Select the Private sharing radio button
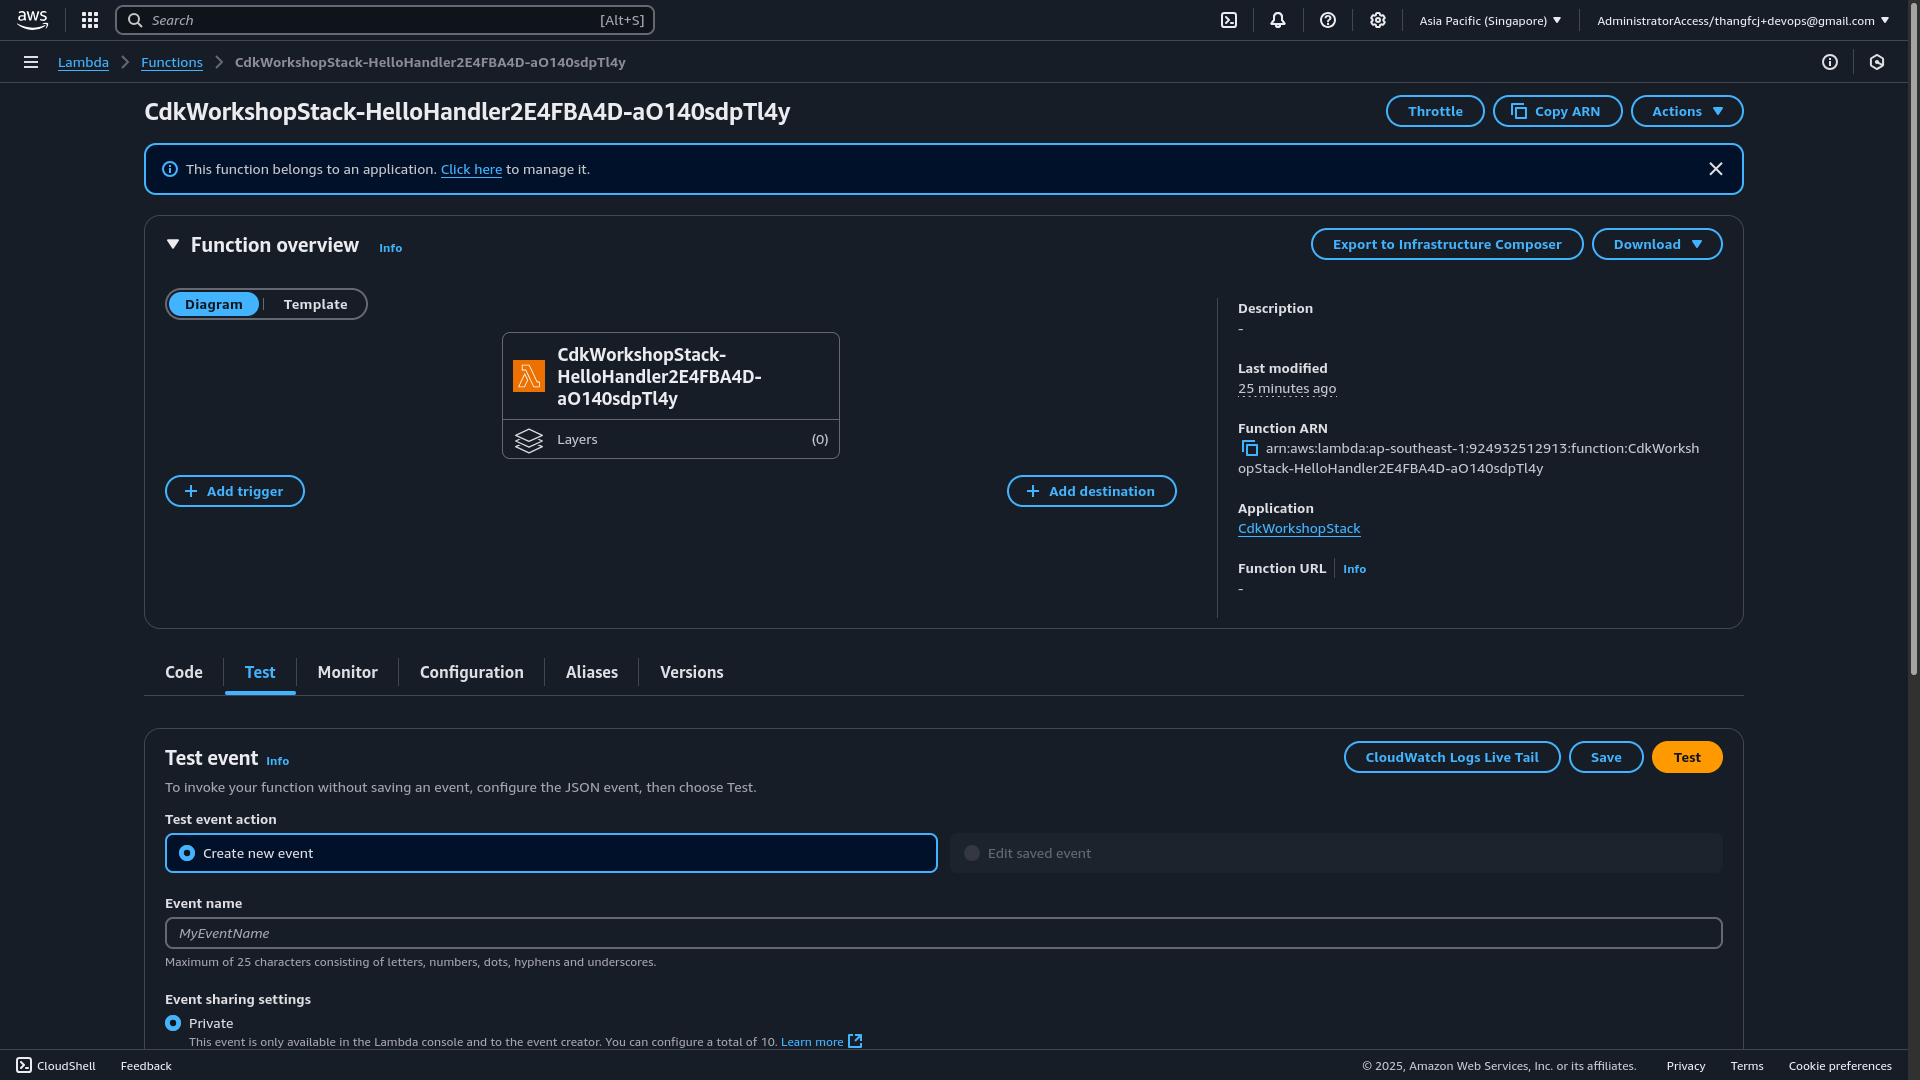The height and width of the screenshot is (1080, 1920). [x=173, y=1023]
